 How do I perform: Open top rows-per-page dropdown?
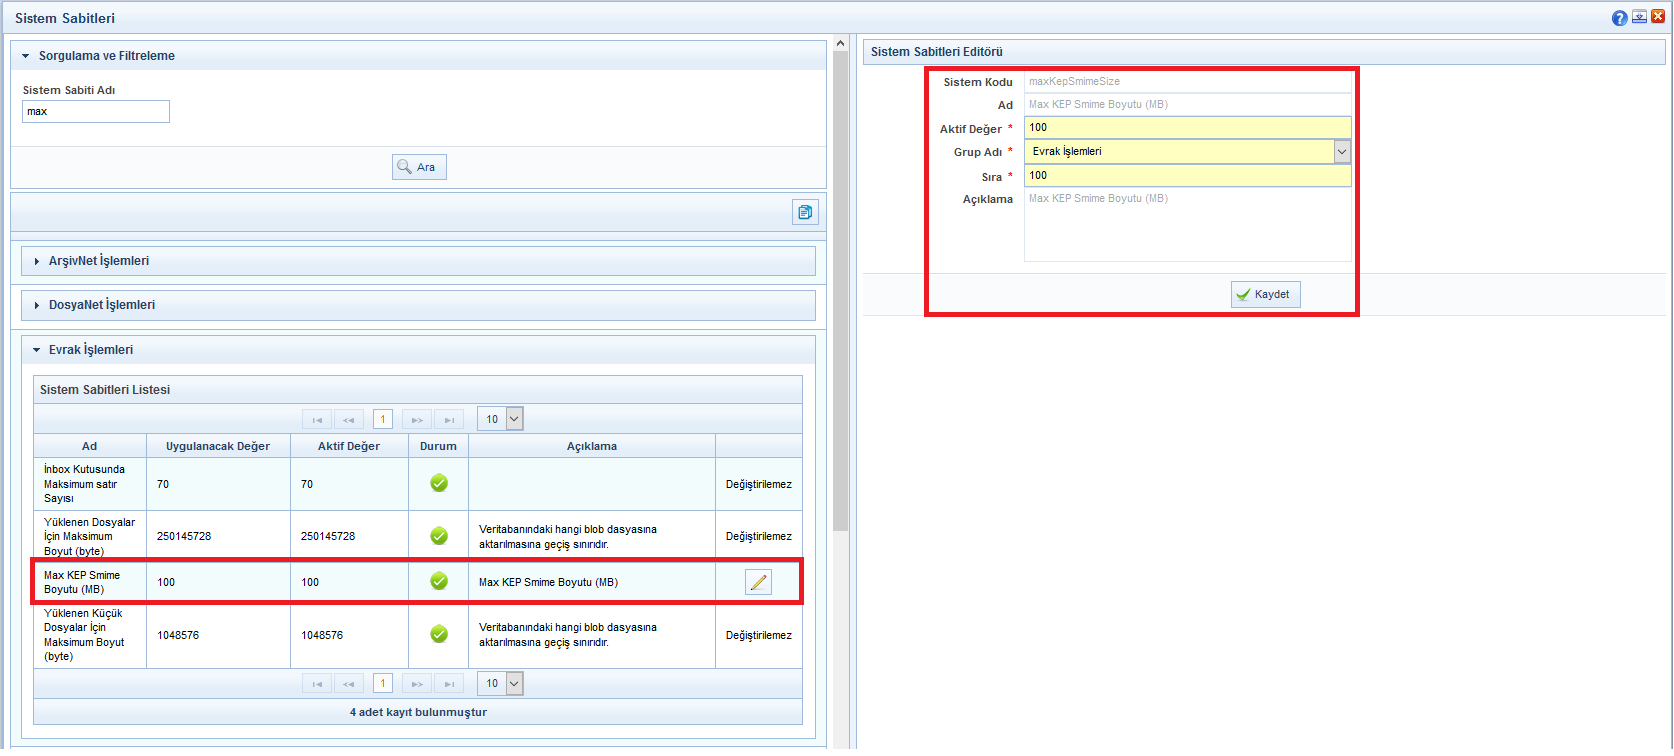(514, 419)
